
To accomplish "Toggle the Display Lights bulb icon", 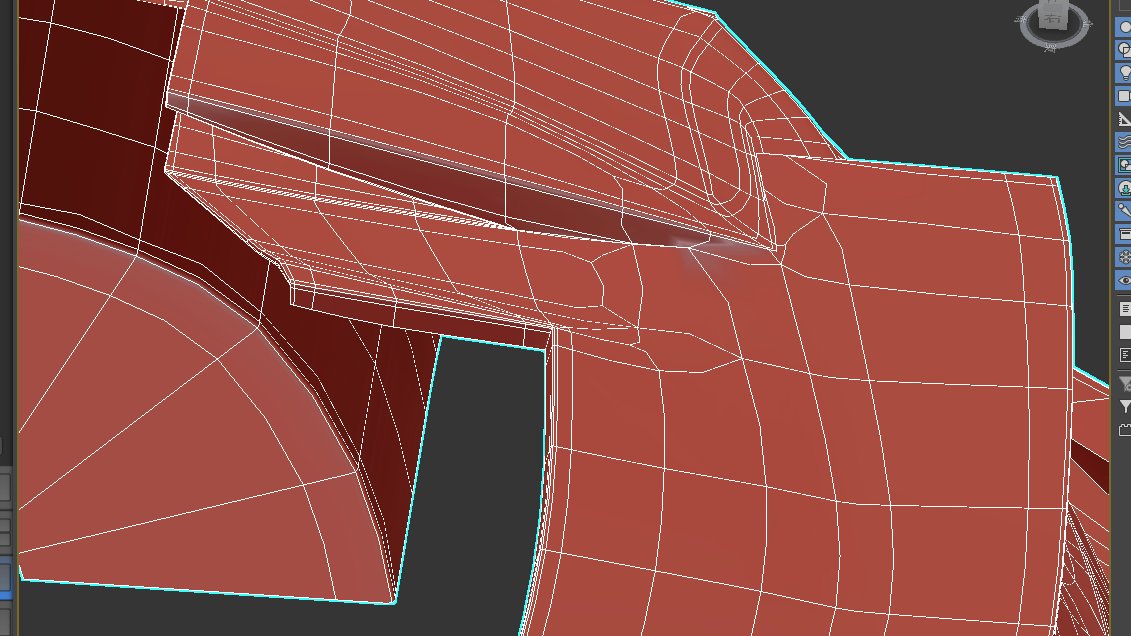I will tap(1124, 73).
